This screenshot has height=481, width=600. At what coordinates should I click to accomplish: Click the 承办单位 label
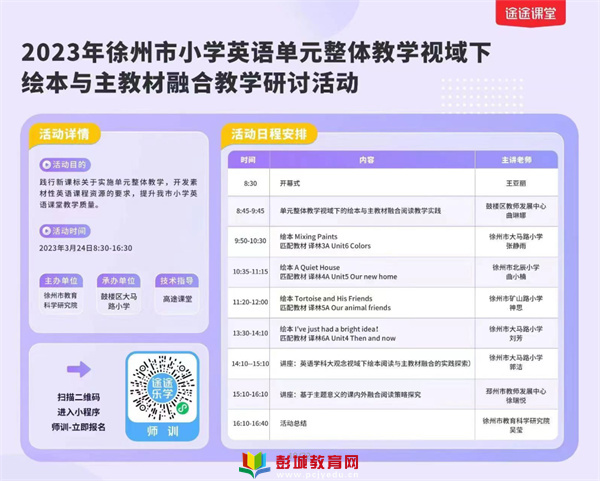(119, 281)
